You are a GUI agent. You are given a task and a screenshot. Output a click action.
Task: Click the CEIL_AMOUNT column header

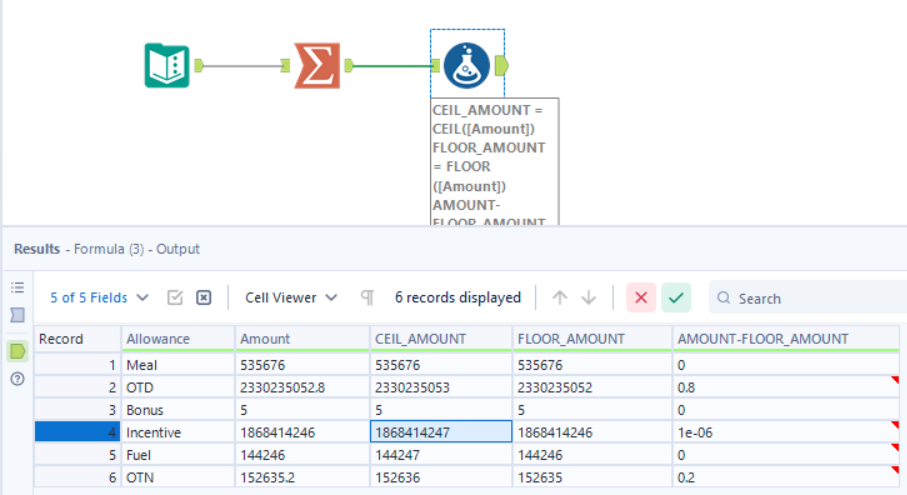click(x=441, y=339)
